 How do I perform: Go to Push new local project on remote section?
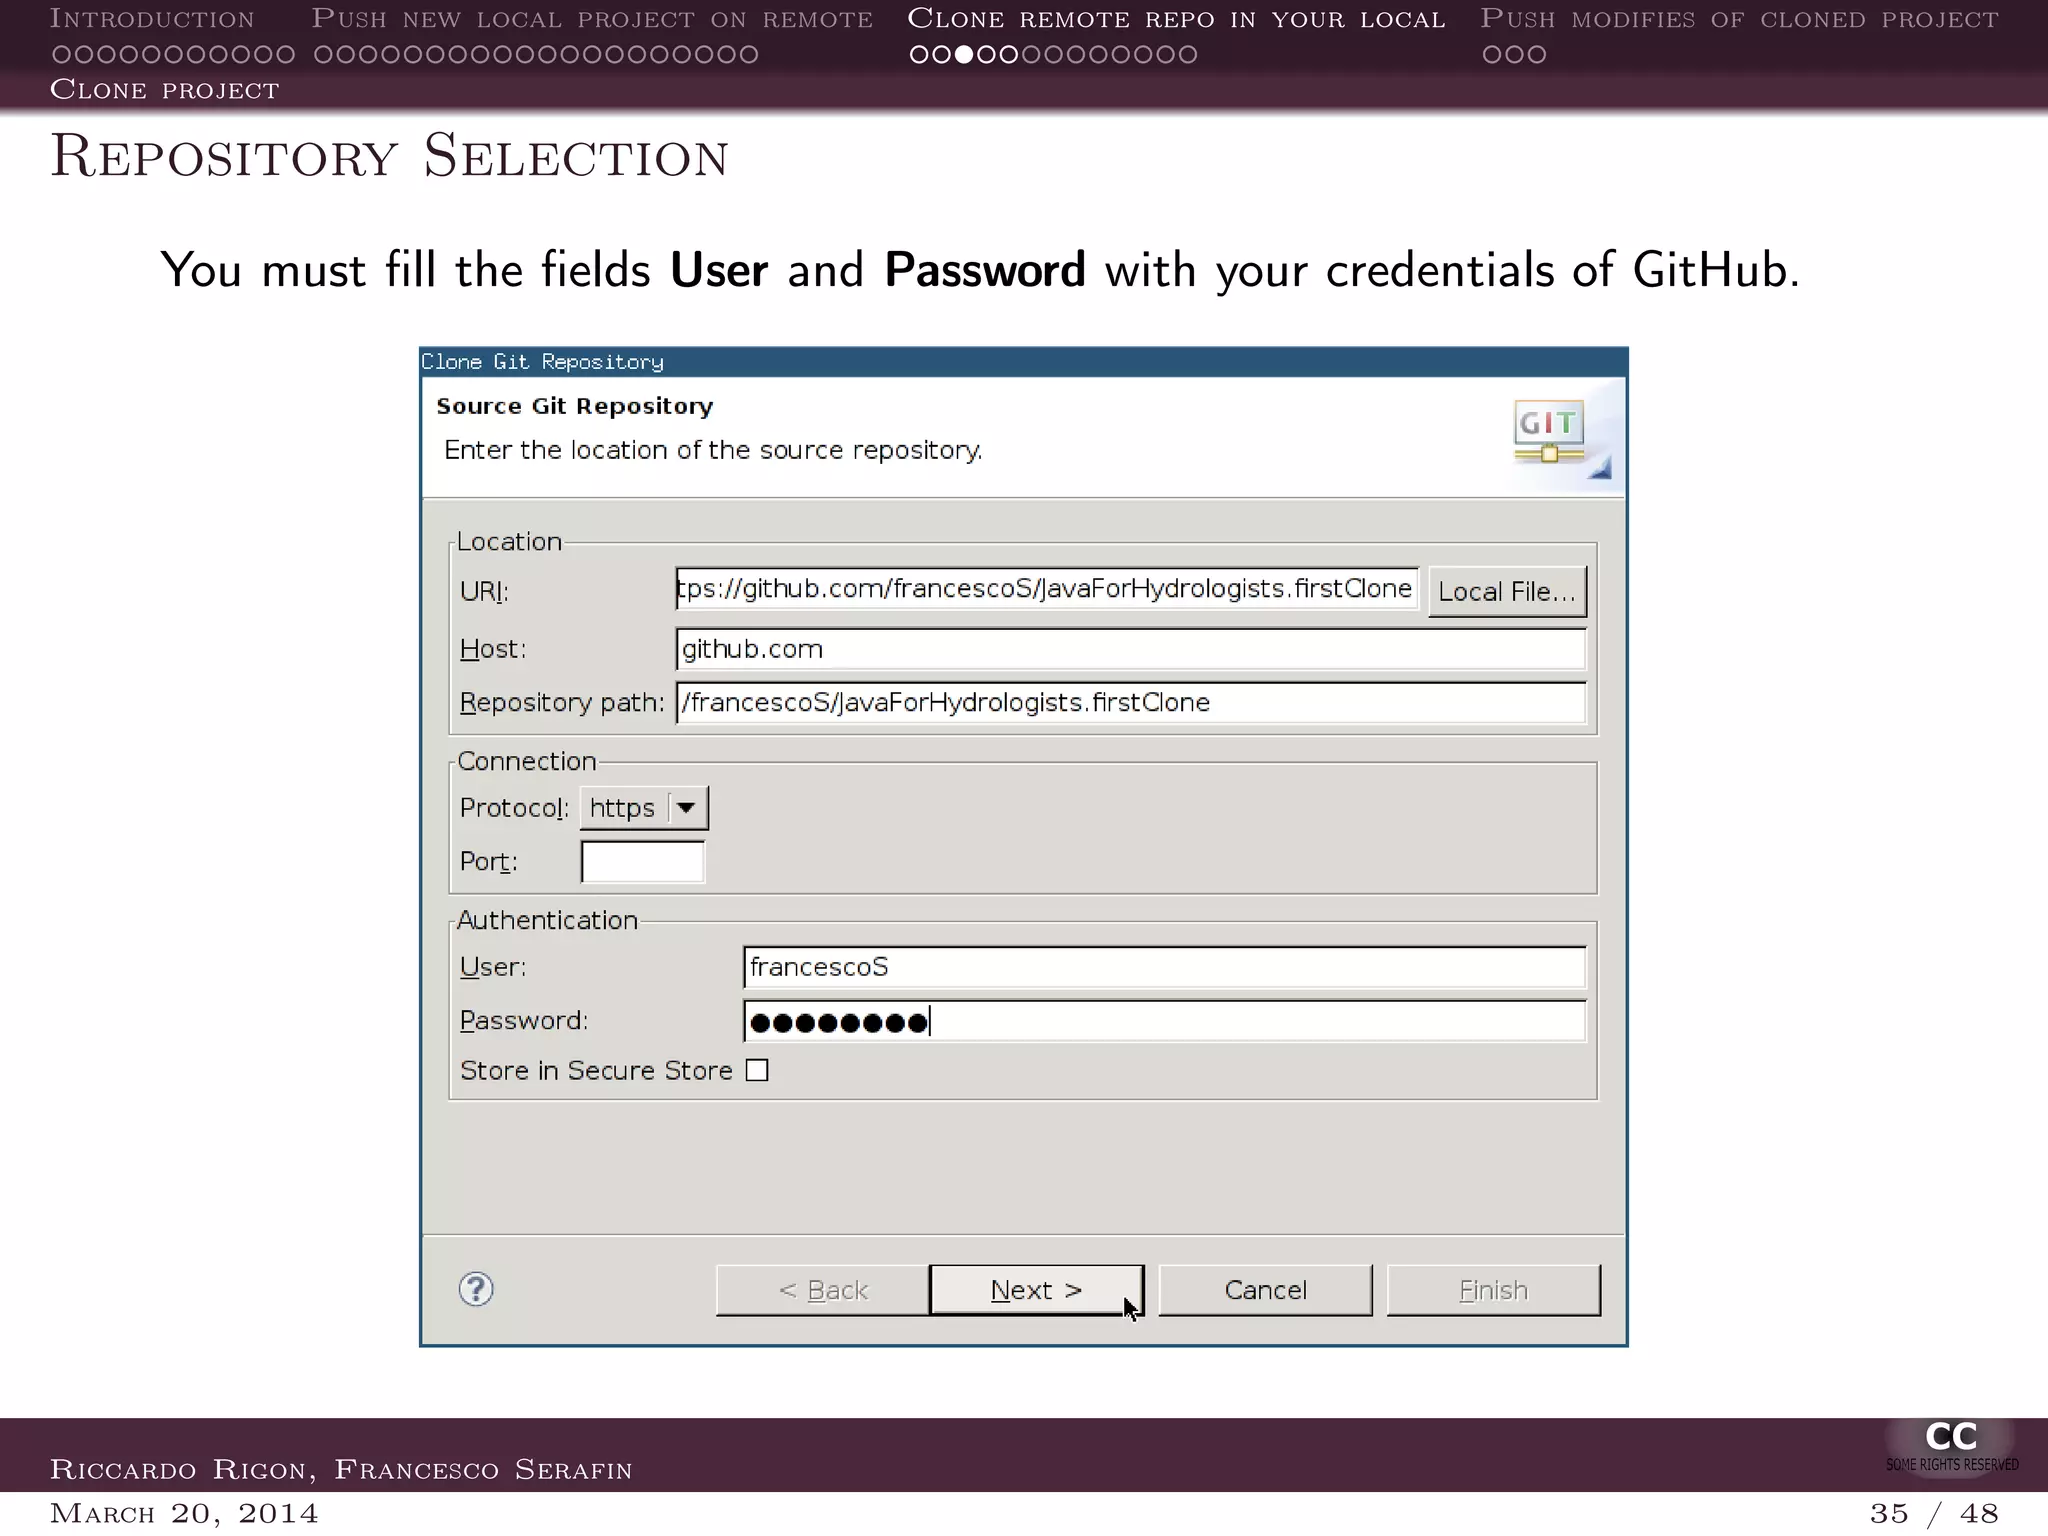pyautogui.click(x=592, y=18)
